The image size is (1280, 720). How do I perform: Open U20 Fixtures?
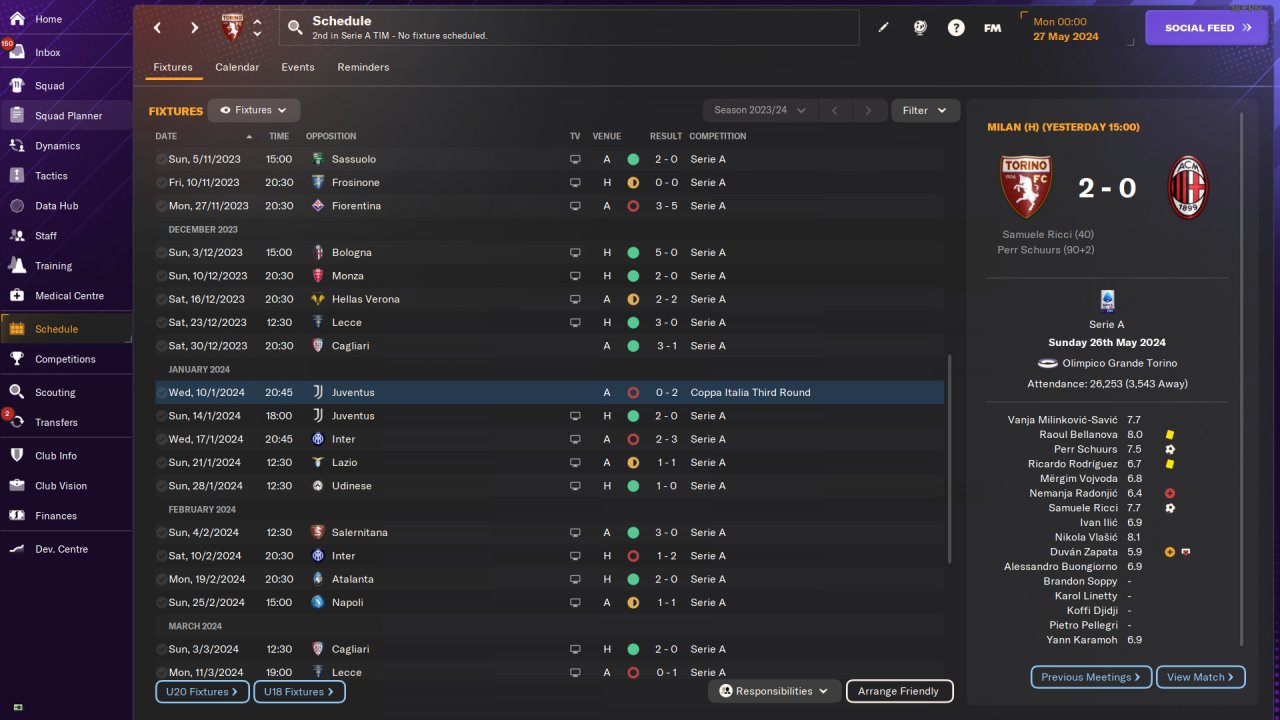click(x=202, y=691)
